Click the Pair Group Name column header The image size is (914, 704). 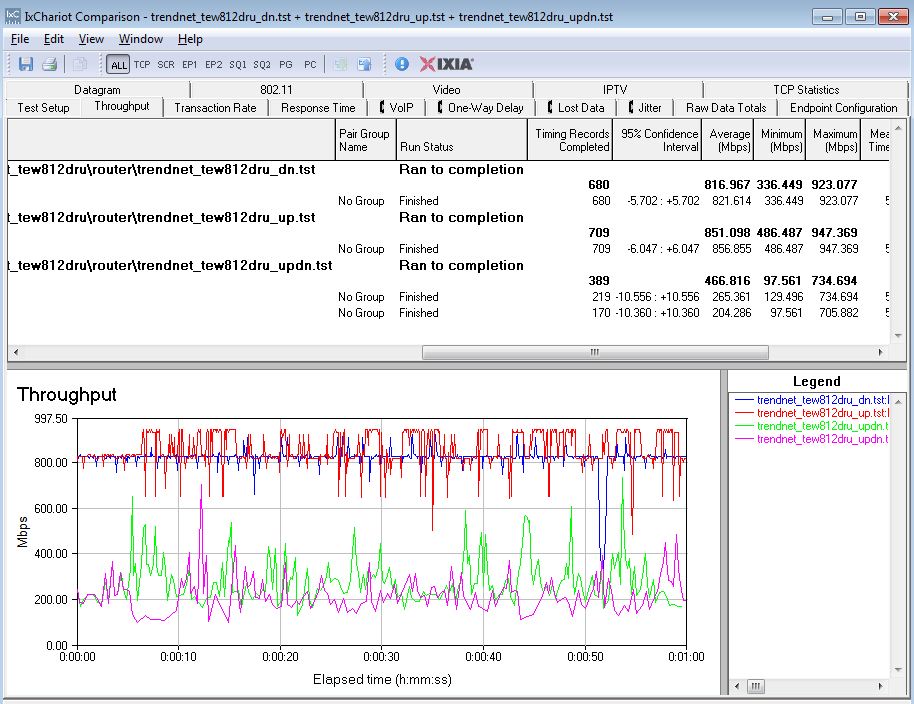click(365, 140)
